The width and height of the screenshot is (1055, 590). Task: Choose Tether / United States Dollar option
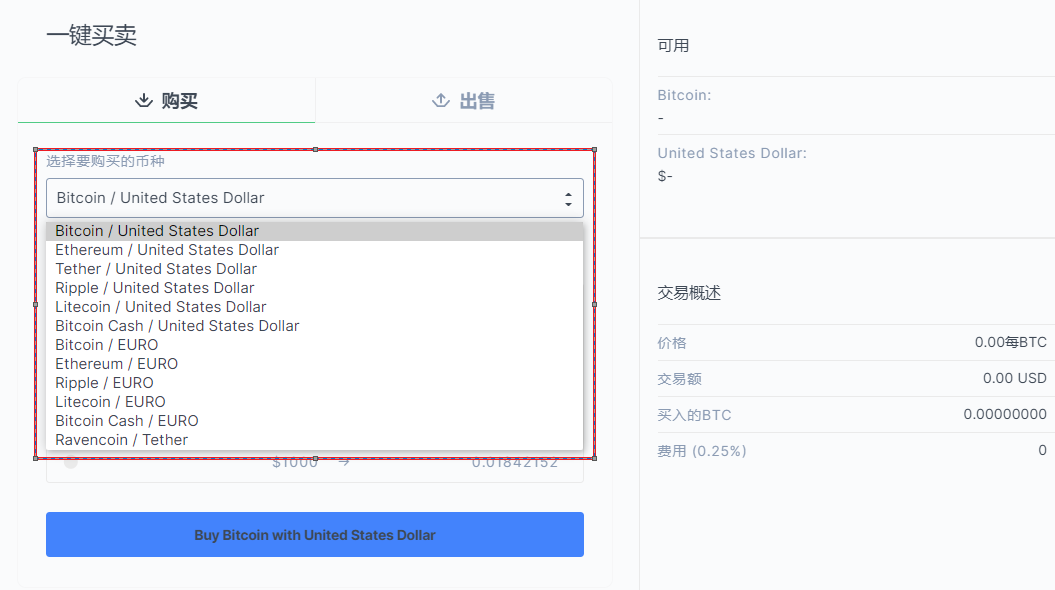[x=315, y=269]
